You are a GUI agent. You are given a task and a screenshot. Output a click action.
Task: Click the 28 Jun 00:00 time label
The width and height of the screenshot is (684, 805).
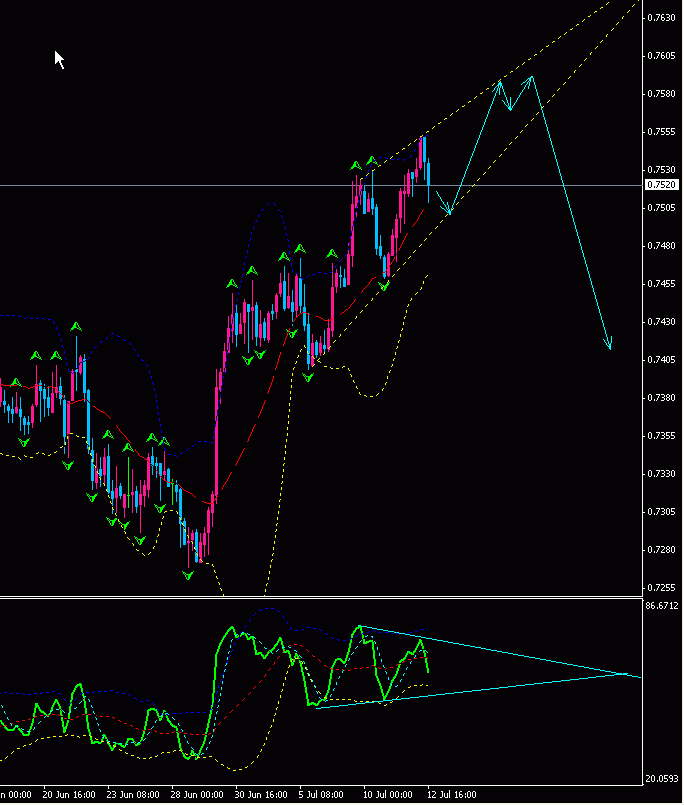coord(197,795)
